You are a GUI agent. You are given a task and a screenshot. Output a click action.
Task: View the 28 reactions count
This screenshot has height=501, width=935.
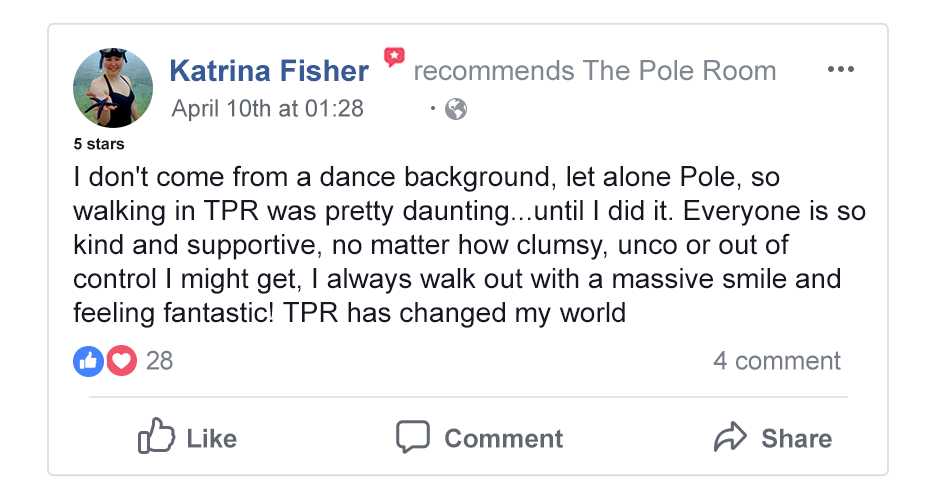pos(159,361)
